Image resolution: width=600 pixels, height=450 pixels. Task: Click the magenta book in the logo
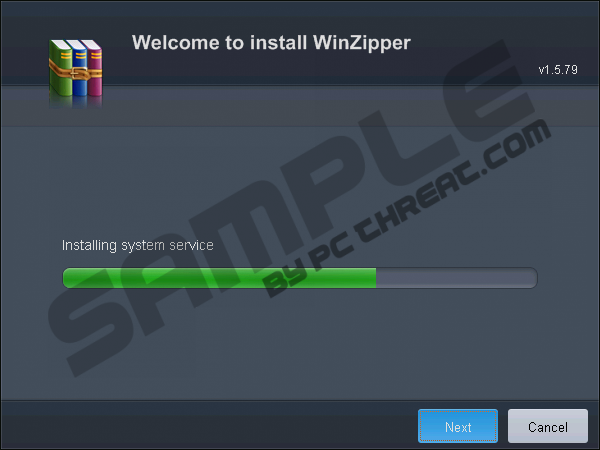tap(94, 68)
